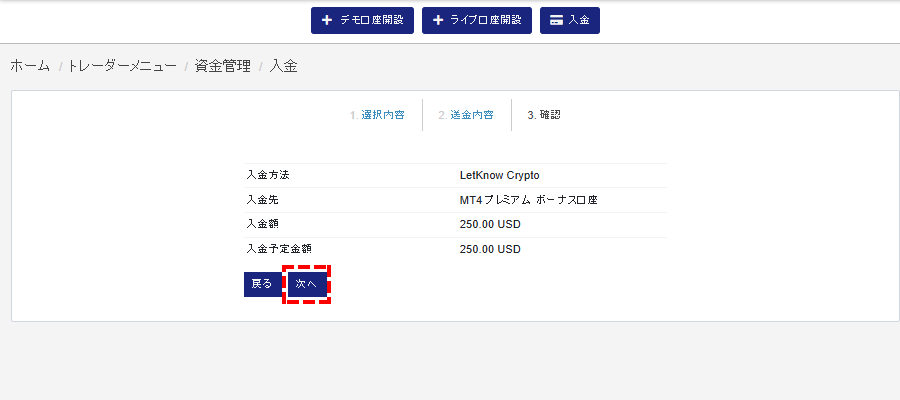Click the 戻る button
Image resolution: width=900 pixels, height=400 pixels.
[x=262, y=284]
